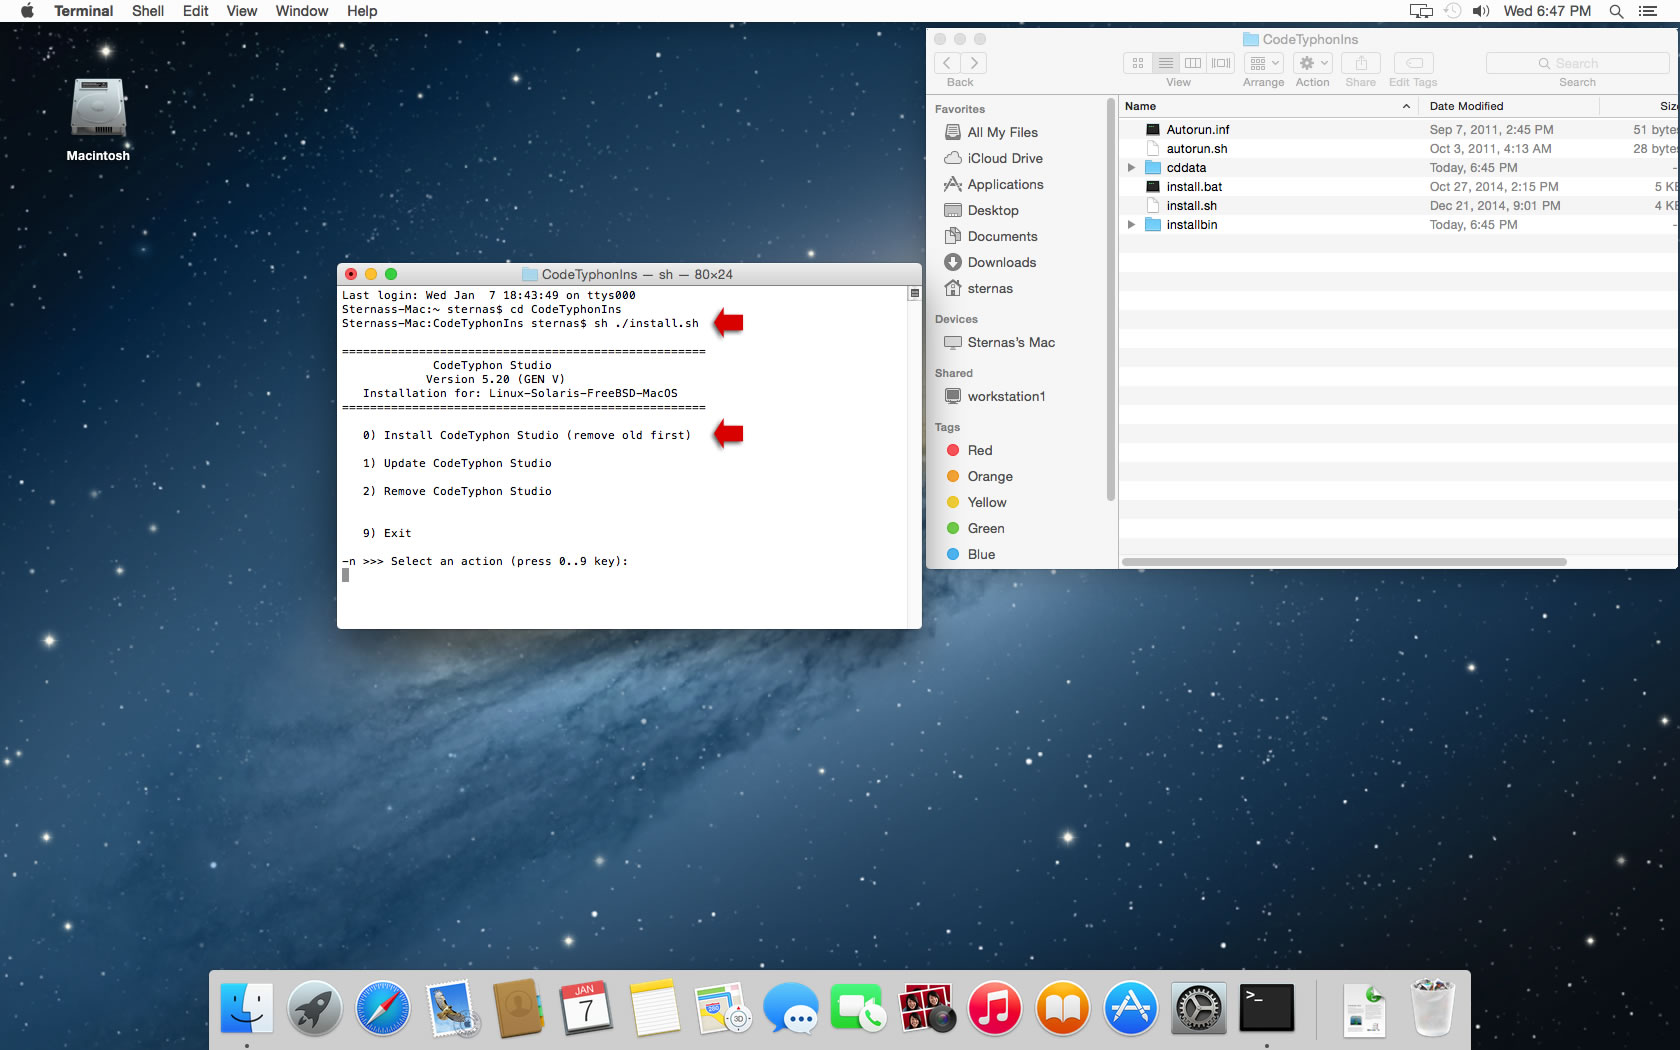1680x1050 pixels.
Task: Click Terminal window scroll indicator icon
Action: (x=914, y=294)
